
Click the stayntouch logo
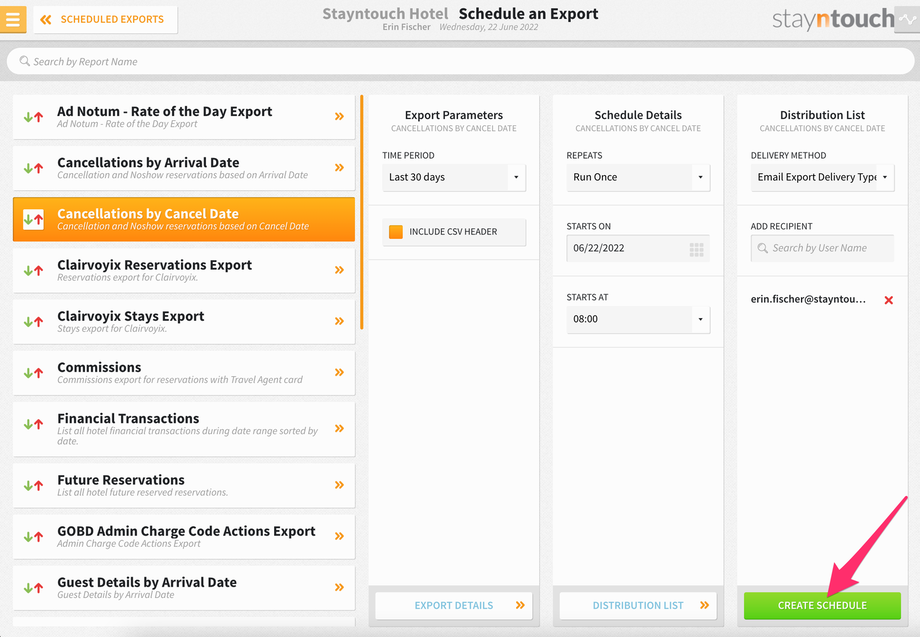pyautogui.click(x=833, y=19)
